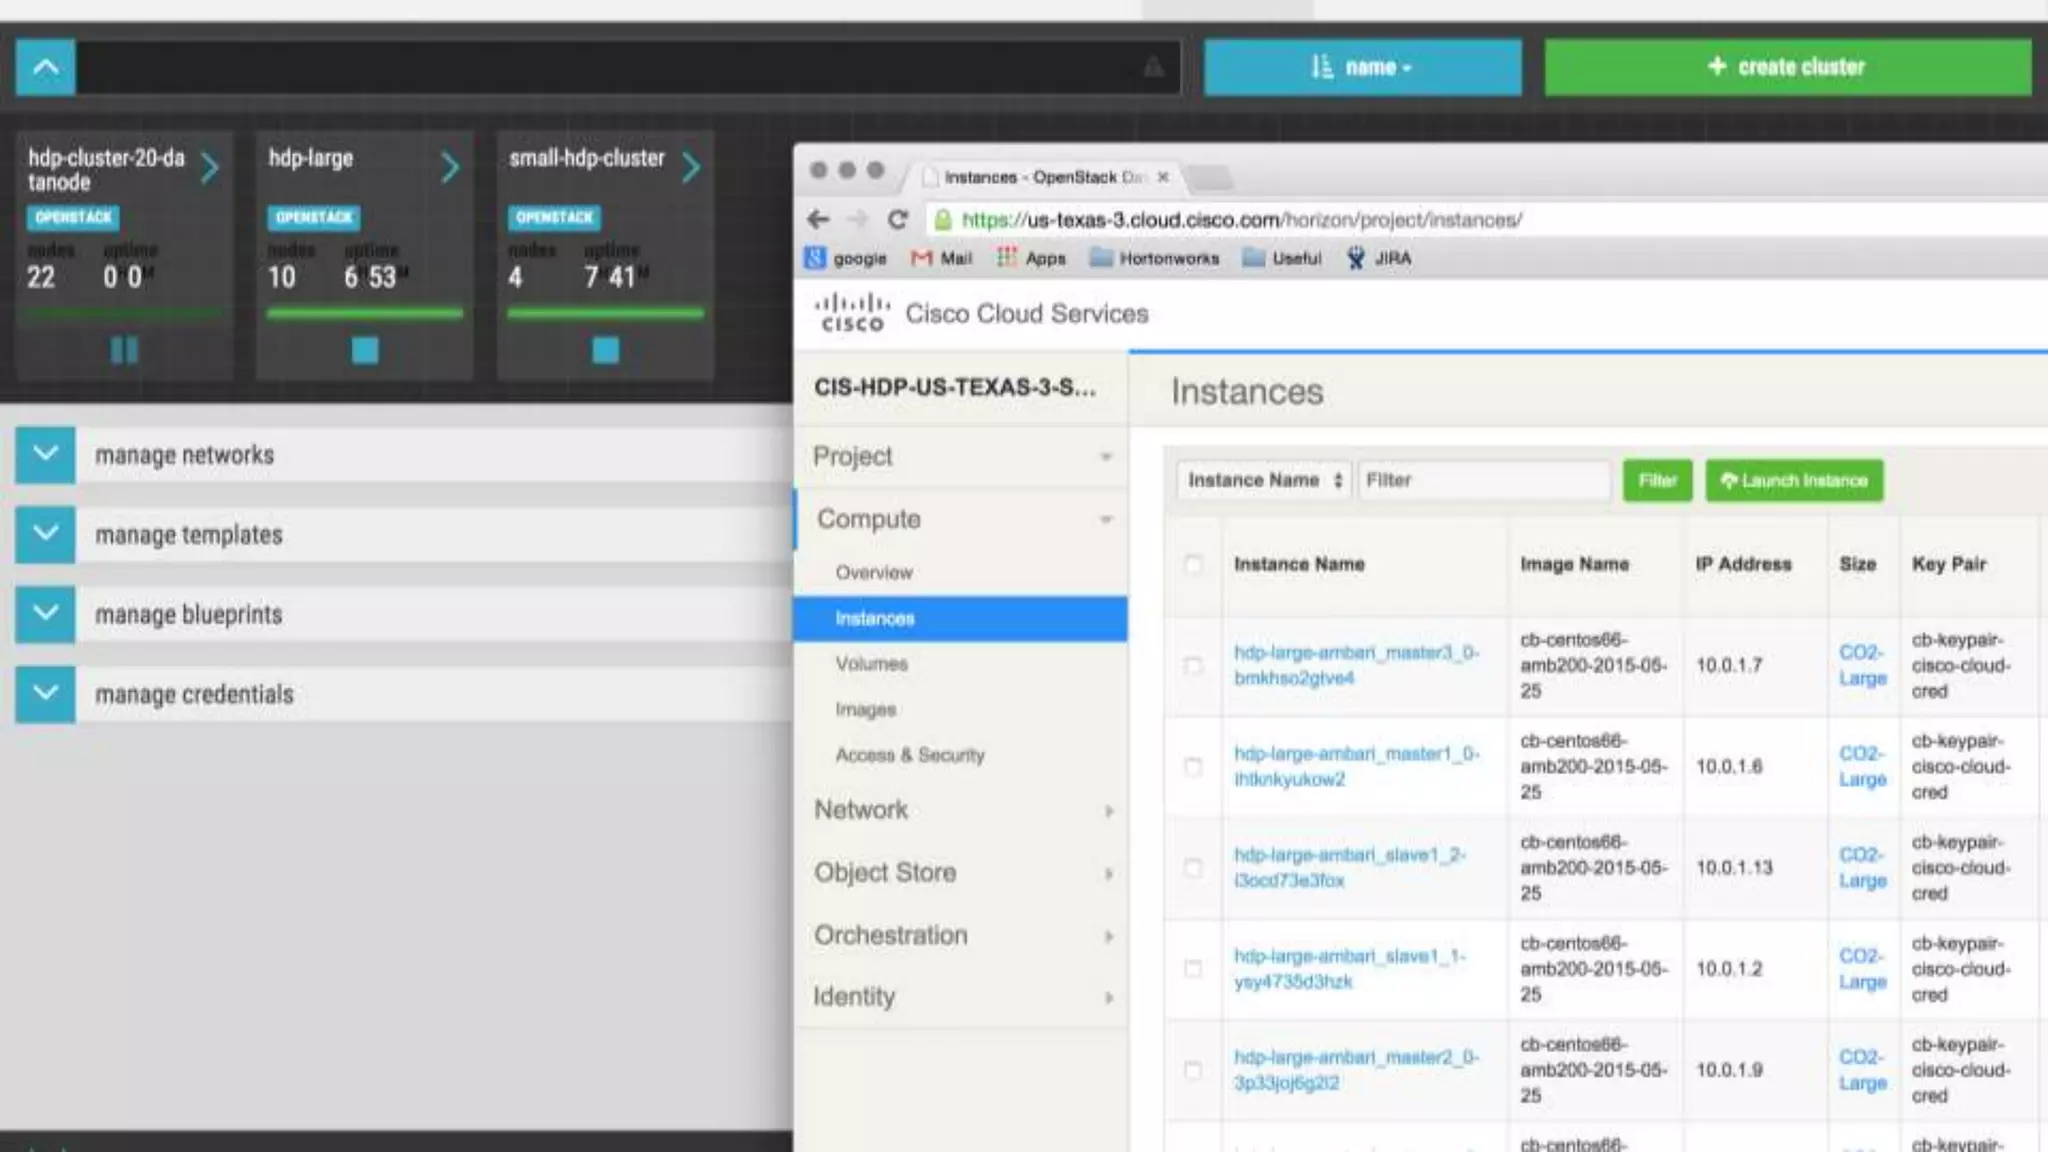Viewport: 2048px width, 1152px height.
Task: Open the Instance Name filter dropdown
Action: coord(1264,480)
